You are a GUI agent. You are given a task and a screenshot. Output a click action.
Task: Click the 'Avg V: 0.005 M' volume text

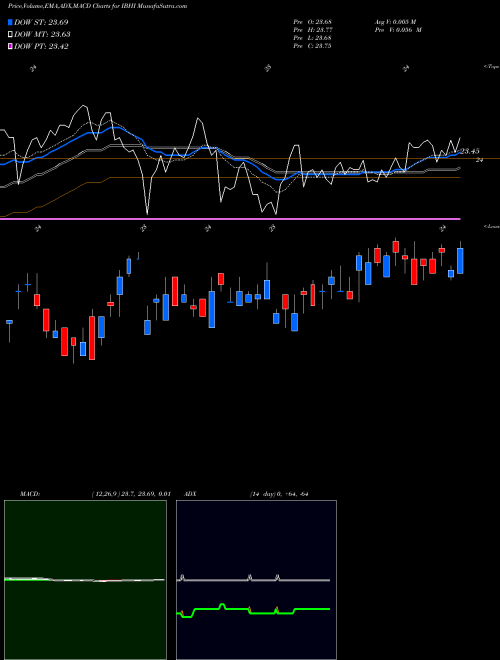coord(395,21)
